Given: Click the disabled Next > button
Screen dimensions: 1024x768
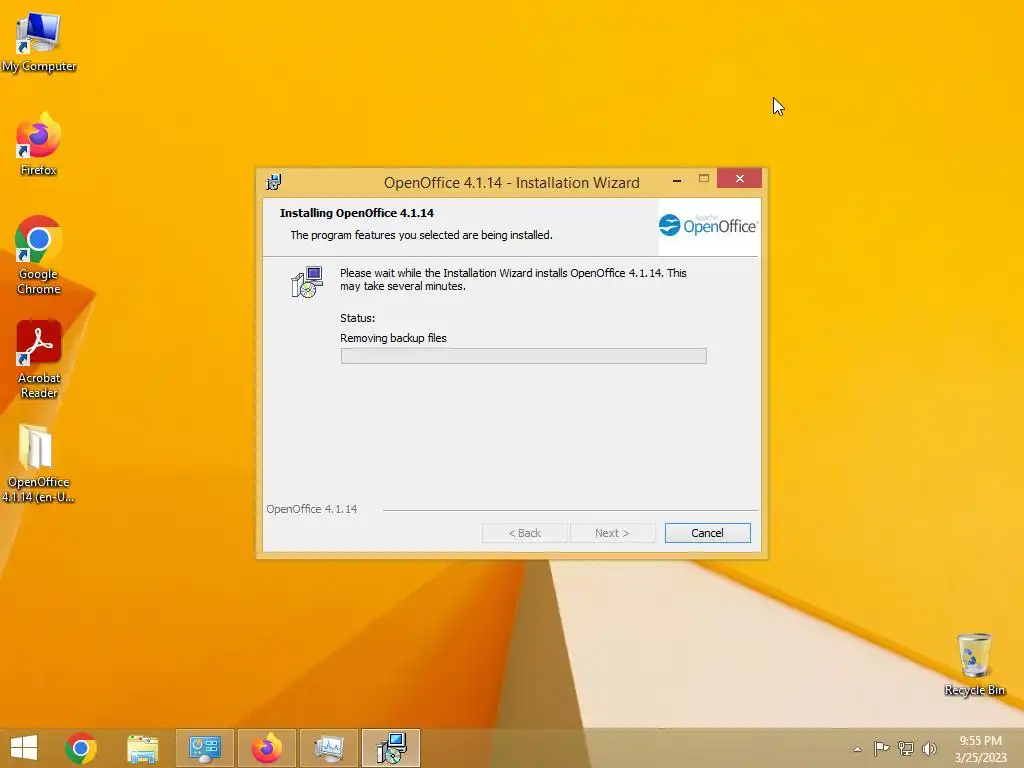Looking at the screenshot, I should [613, 533].
